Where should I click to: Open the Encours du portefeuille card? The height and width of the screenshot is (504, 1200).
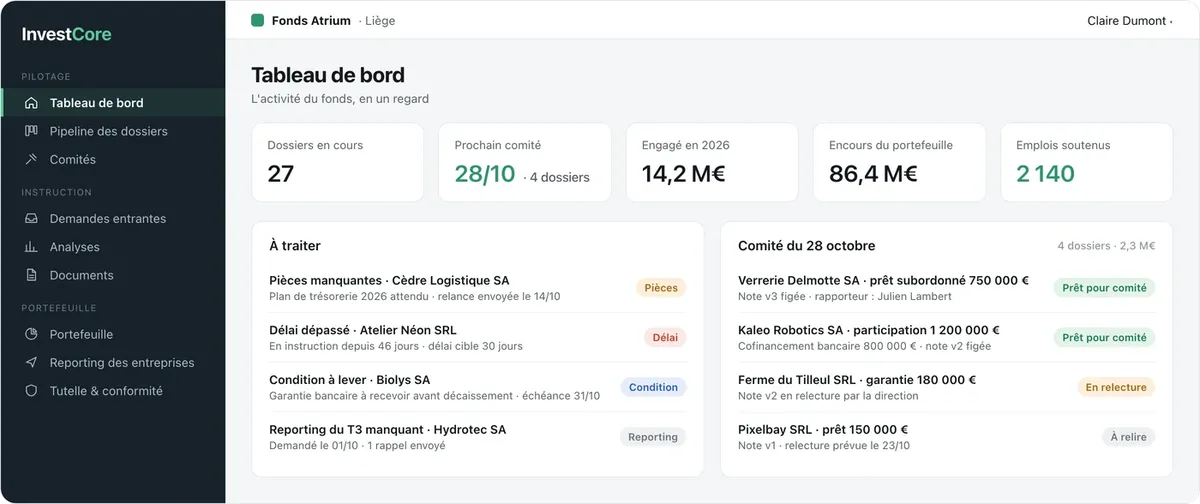(899, 162)
